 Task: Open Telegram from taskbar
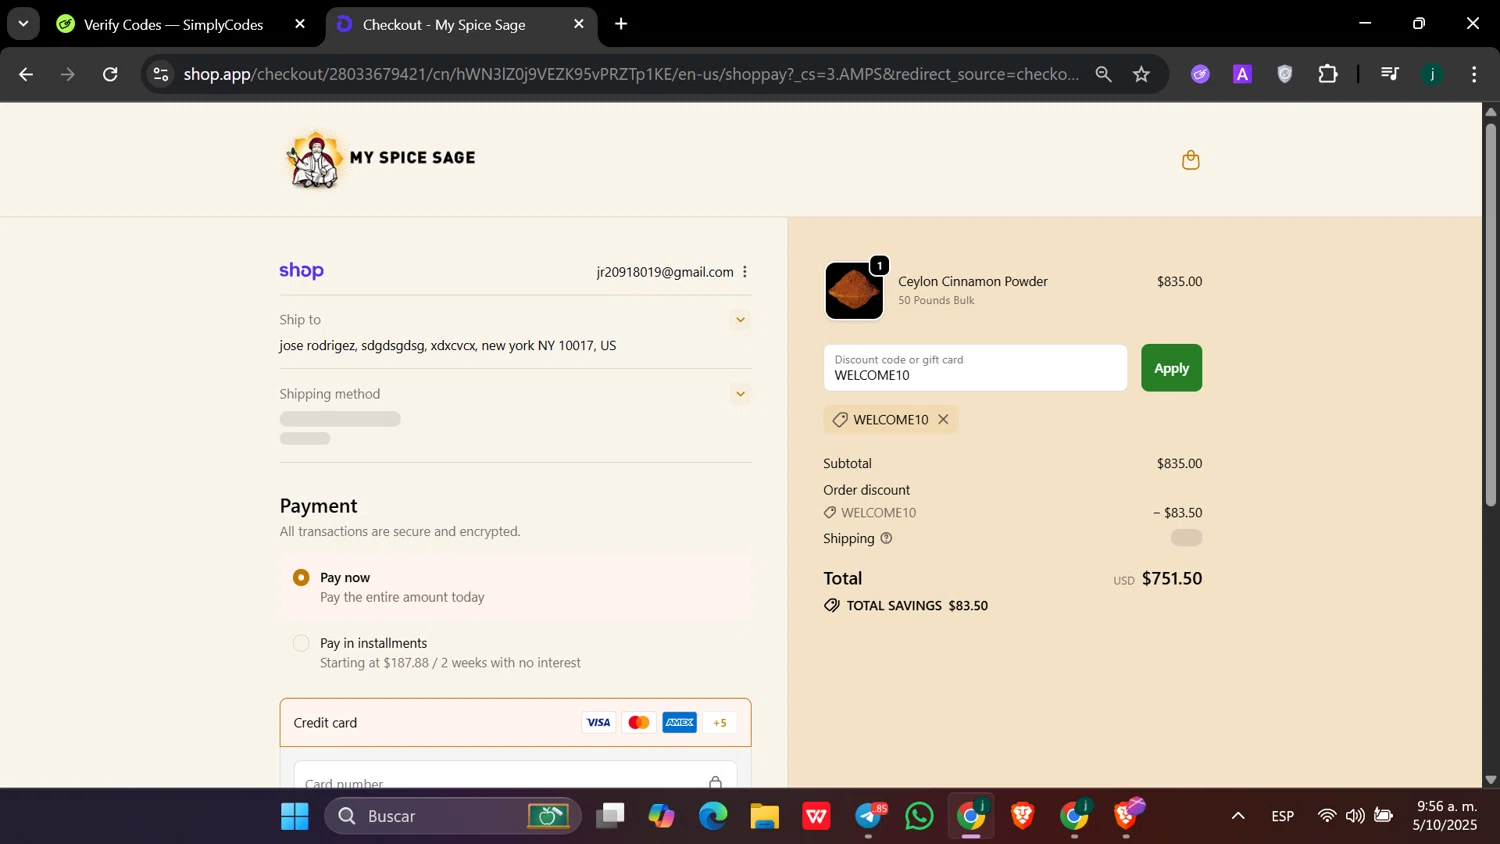[x=868, y=817]
